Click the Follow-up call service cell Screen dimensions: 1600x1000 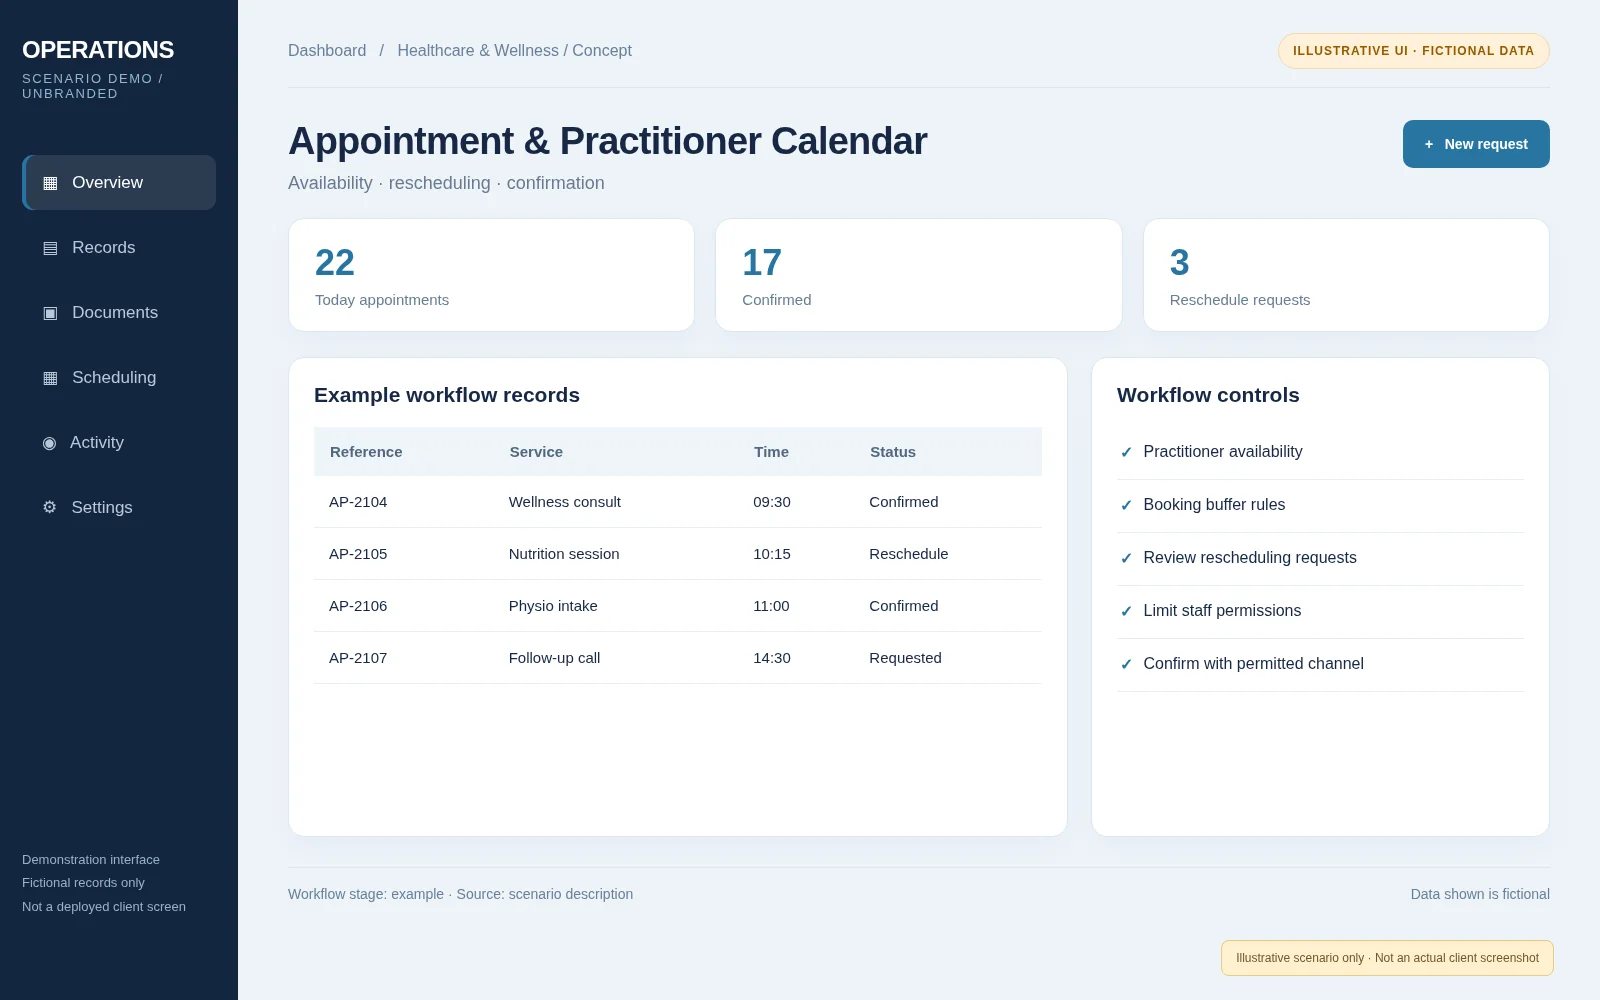click(554, 658)
